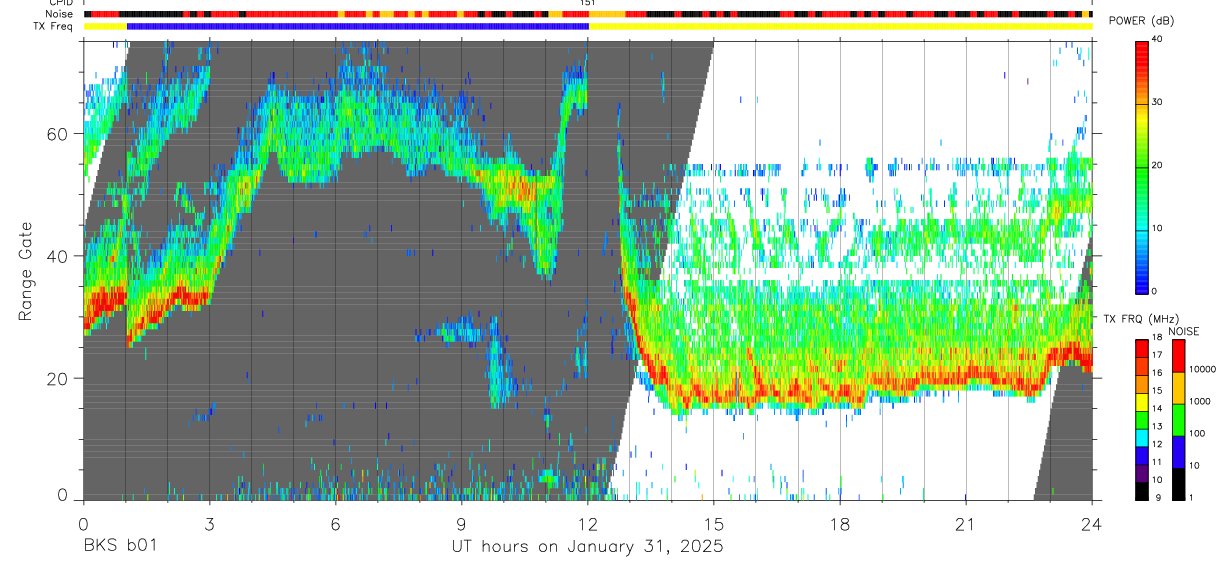Viewport: 1228px width, 567px height.
Task: Click the Noise row label at top left
Action: click(x=60, y=15)
